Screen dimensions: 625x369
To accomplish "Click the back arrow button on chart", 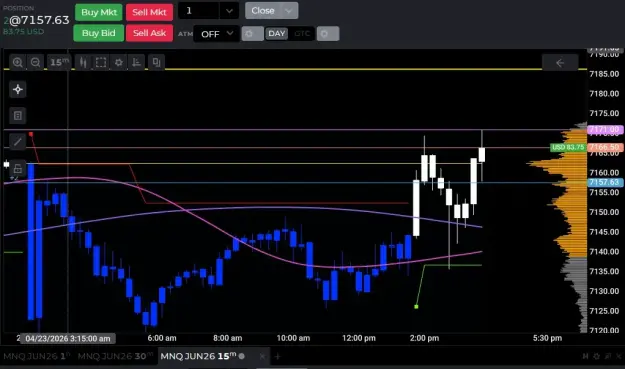I will [x=560, y=63].
